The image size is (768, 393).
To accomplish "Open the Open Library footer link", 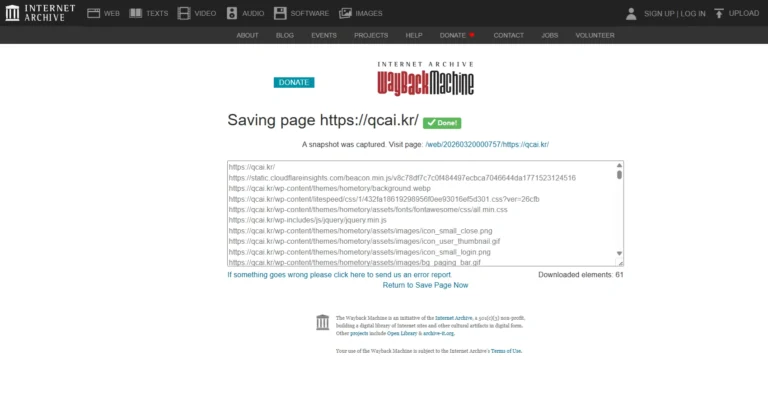I will pyautogui.click(x=402, y=334).
